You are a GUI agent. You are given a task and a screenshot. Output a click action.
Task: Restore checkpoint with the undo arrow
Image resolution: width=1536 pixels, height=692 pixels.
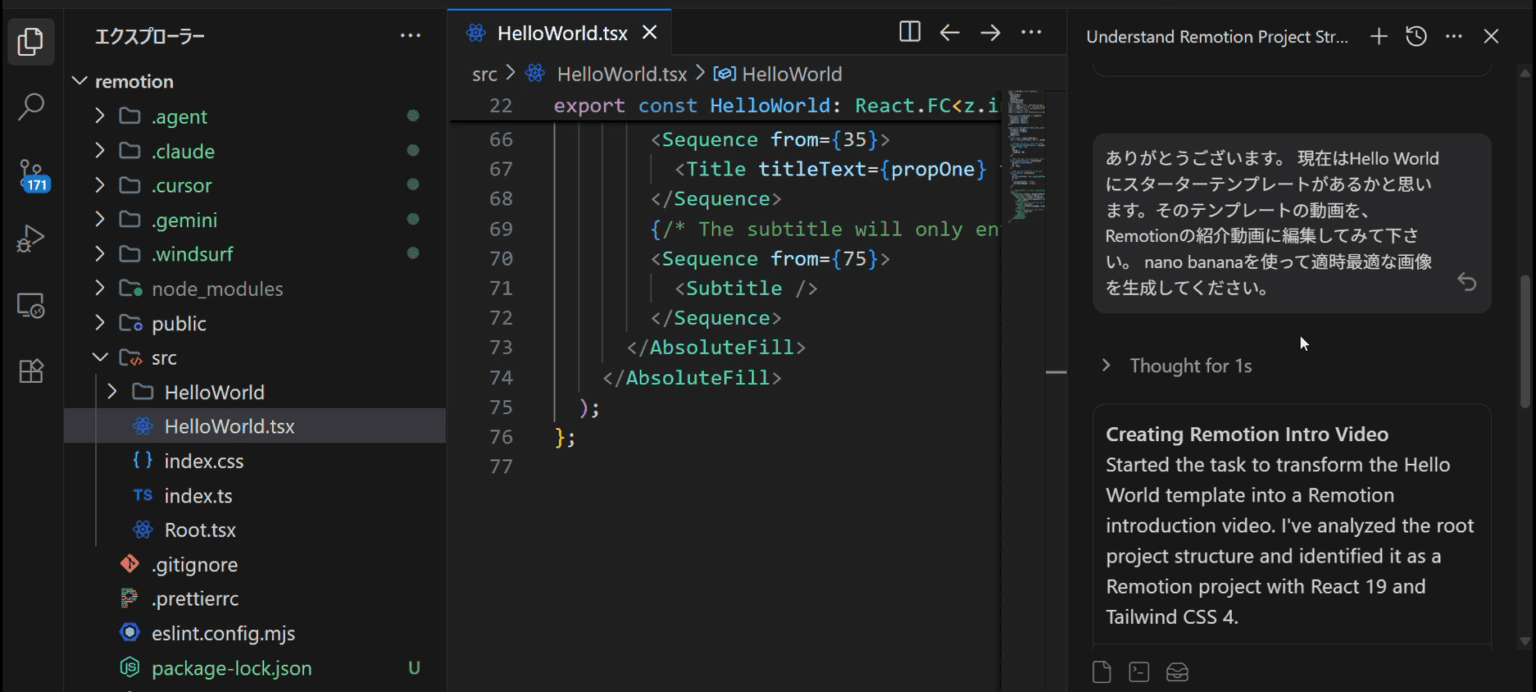coord(1466,283)
